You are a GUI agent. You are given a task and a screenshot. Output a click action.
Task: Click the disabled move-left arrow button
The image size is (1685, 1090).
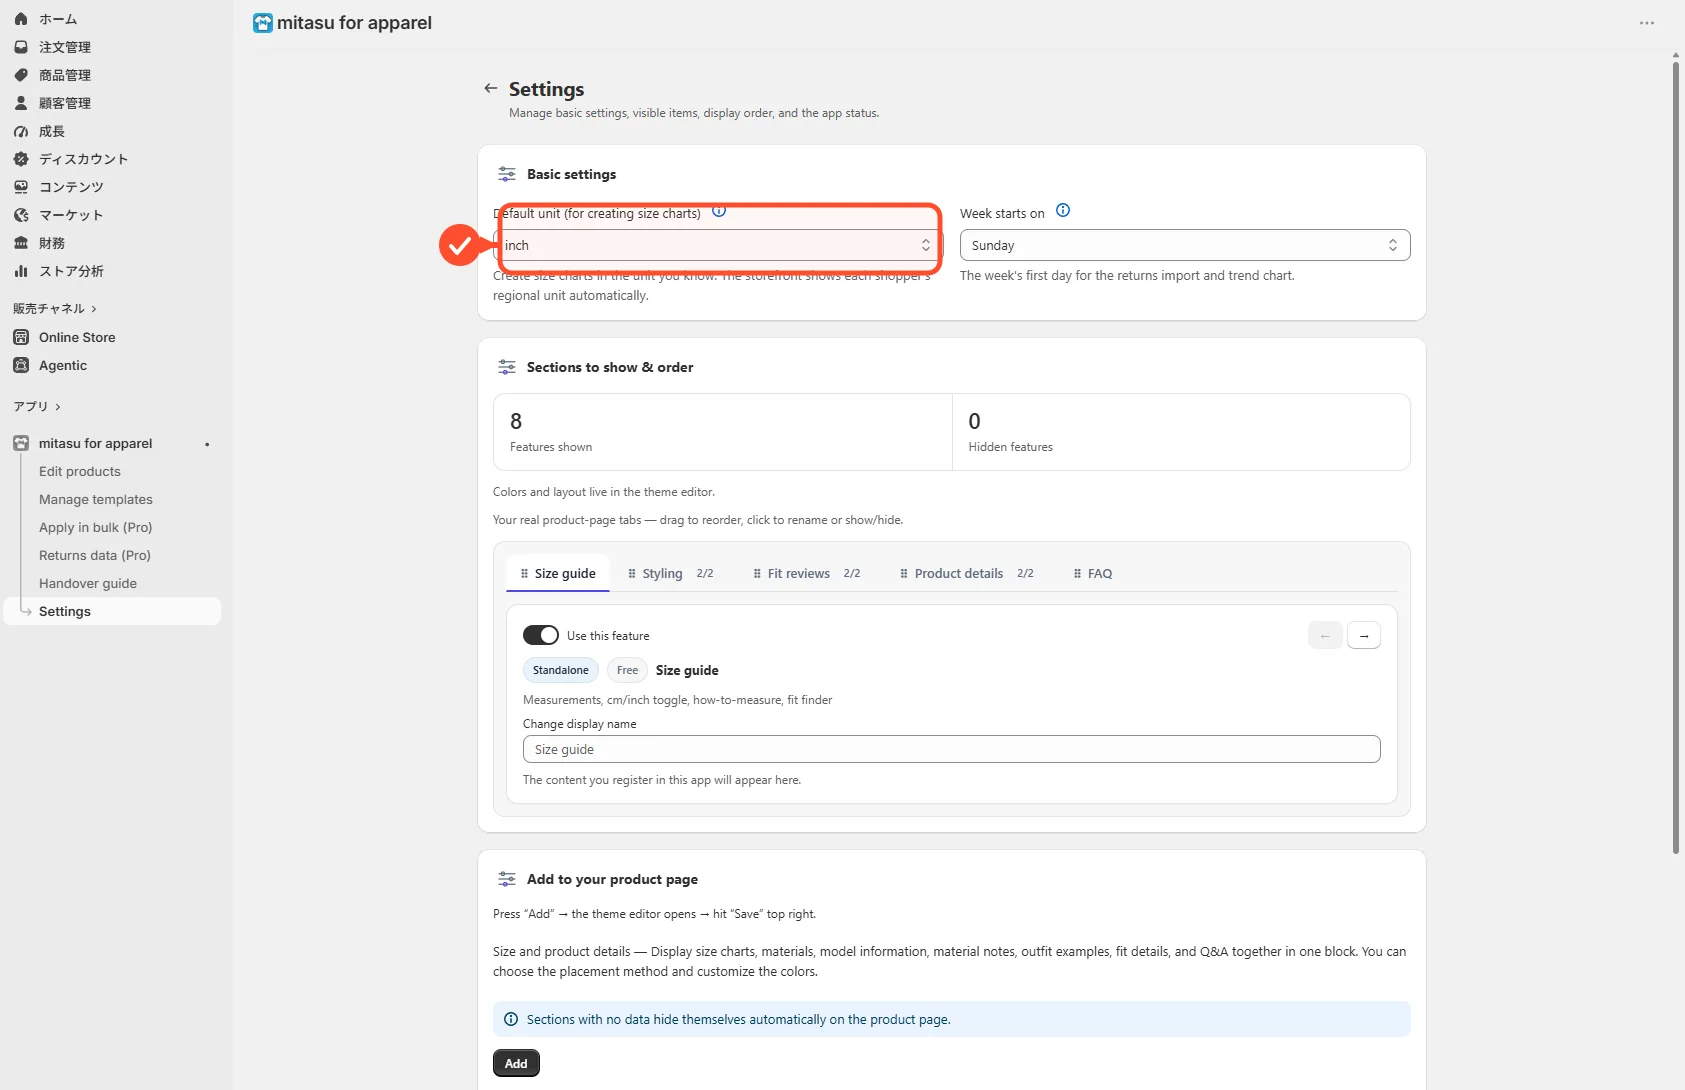click(1325, 635)
